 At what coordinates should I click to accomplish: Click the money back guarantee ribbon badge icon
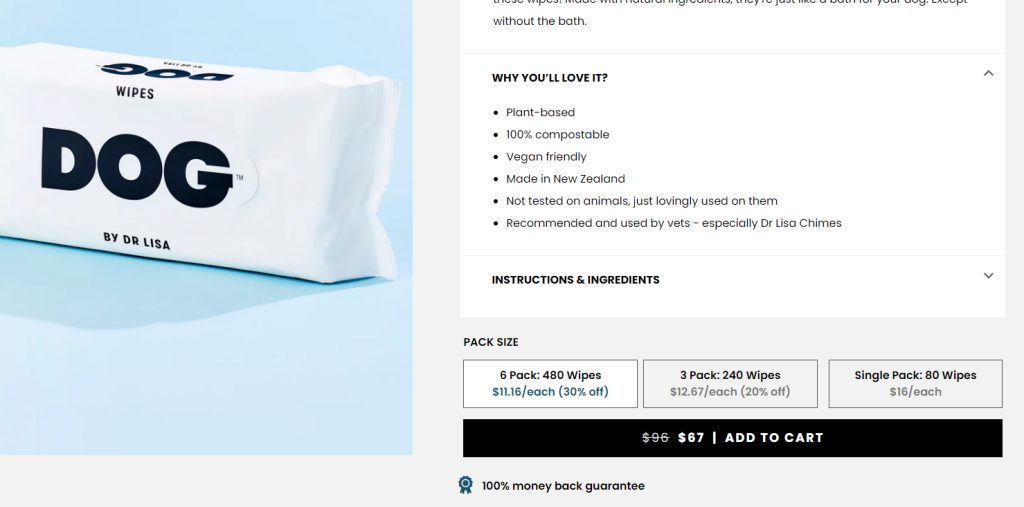[x=465, y=485]
